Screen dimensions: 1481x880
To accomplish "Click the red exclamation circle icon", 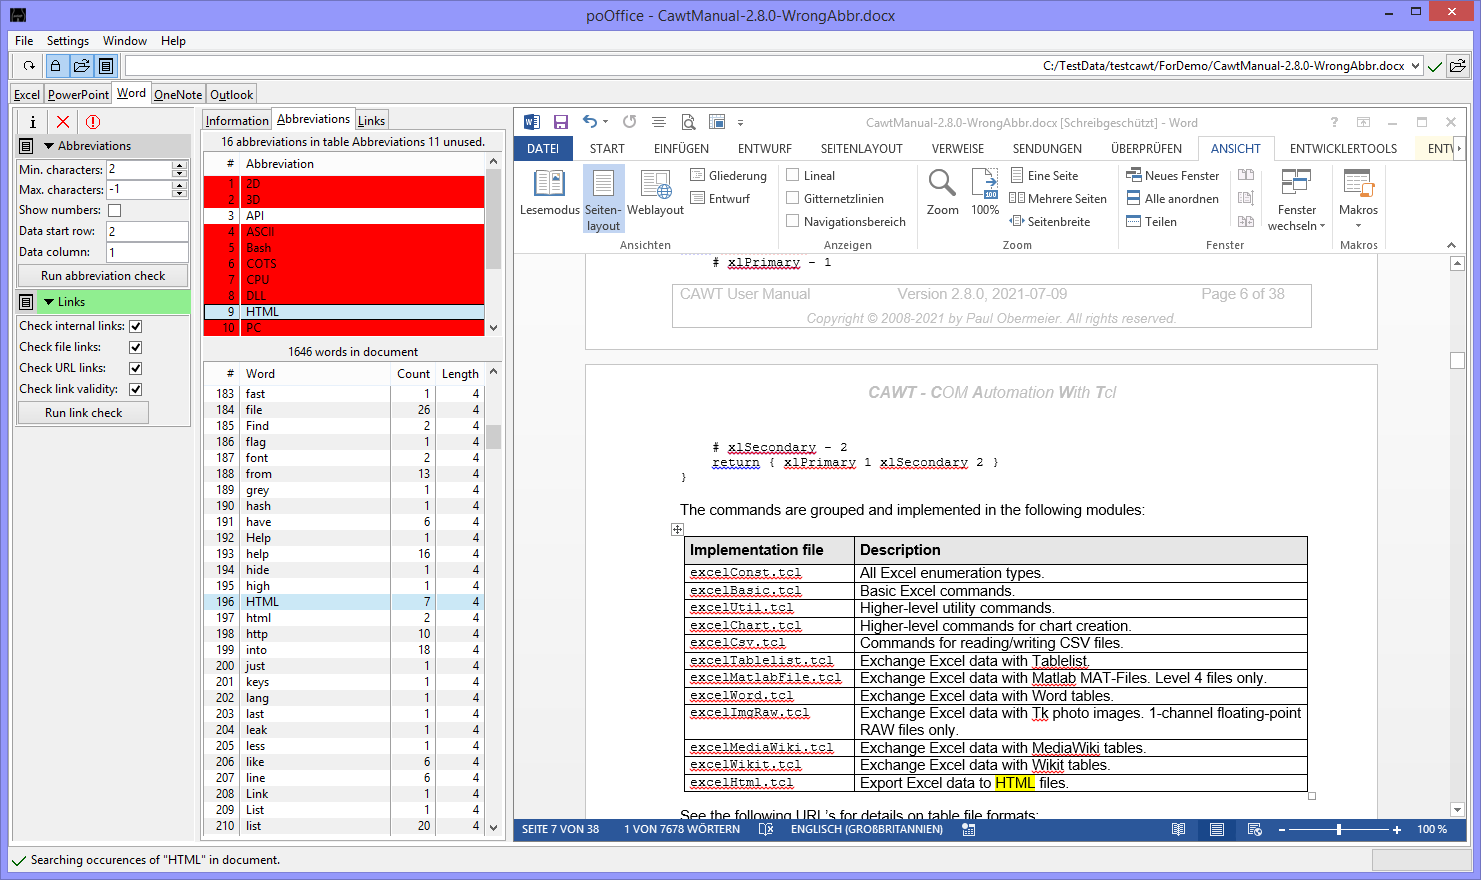I will pyautogui.click(x=93, y=121).
